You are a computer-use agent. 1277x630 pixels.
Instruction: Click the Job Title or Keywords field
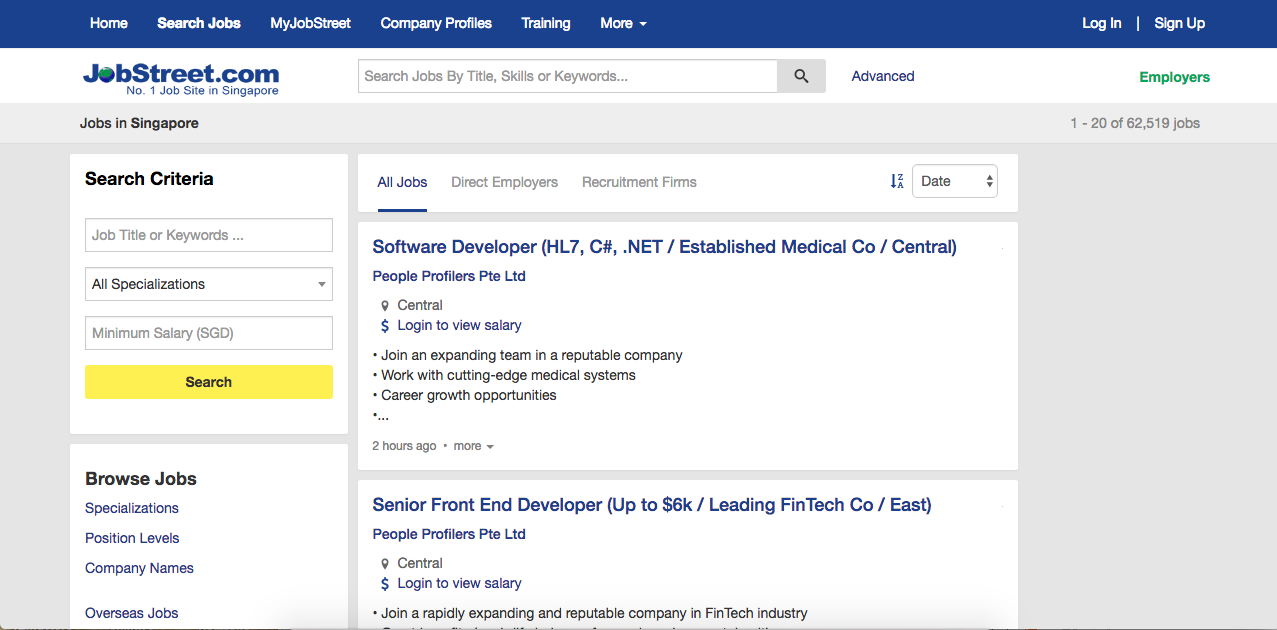click(x=209, y=235)
